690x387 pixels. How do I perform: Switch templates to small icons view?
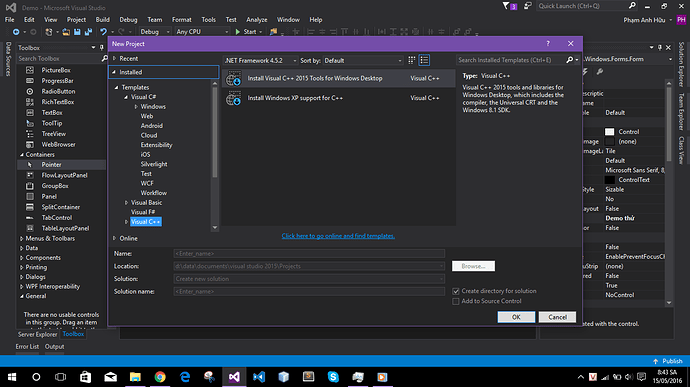click(x=411, y=60)
